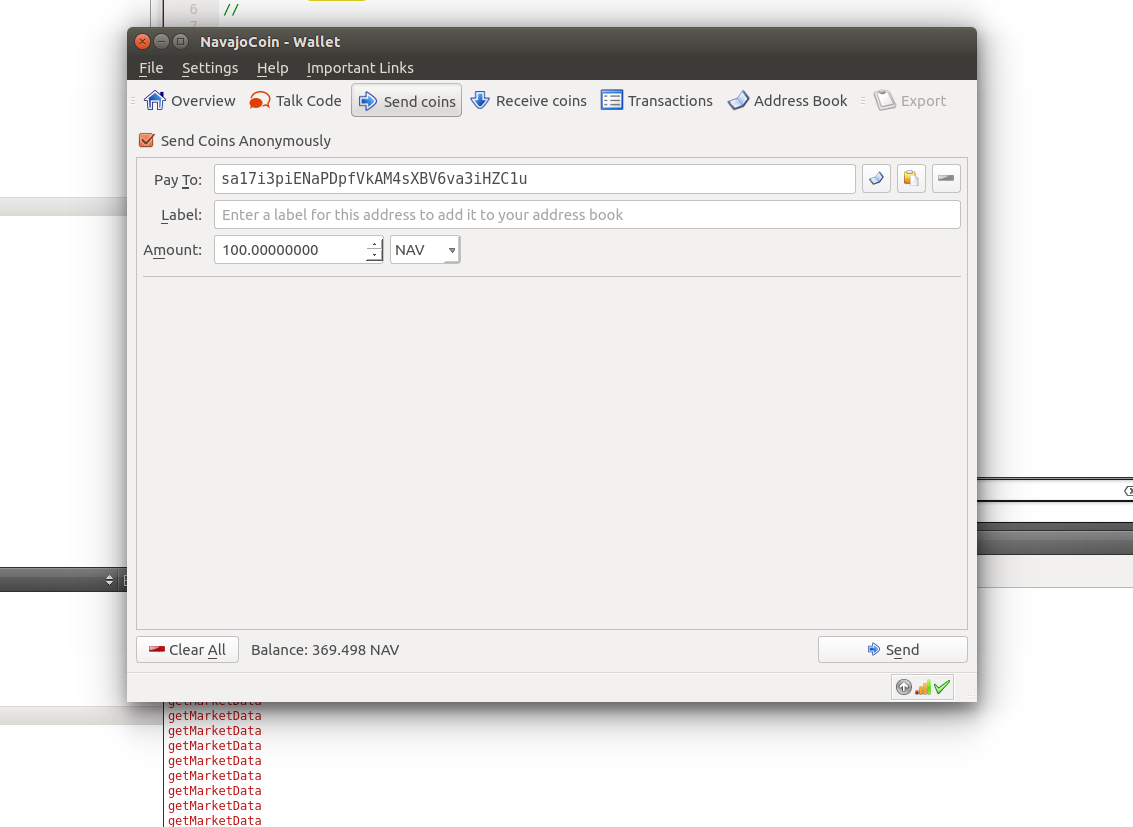This screenshot has width=1133, height=827.
Task: Open the Settings menu
Action: click(210, 68)
